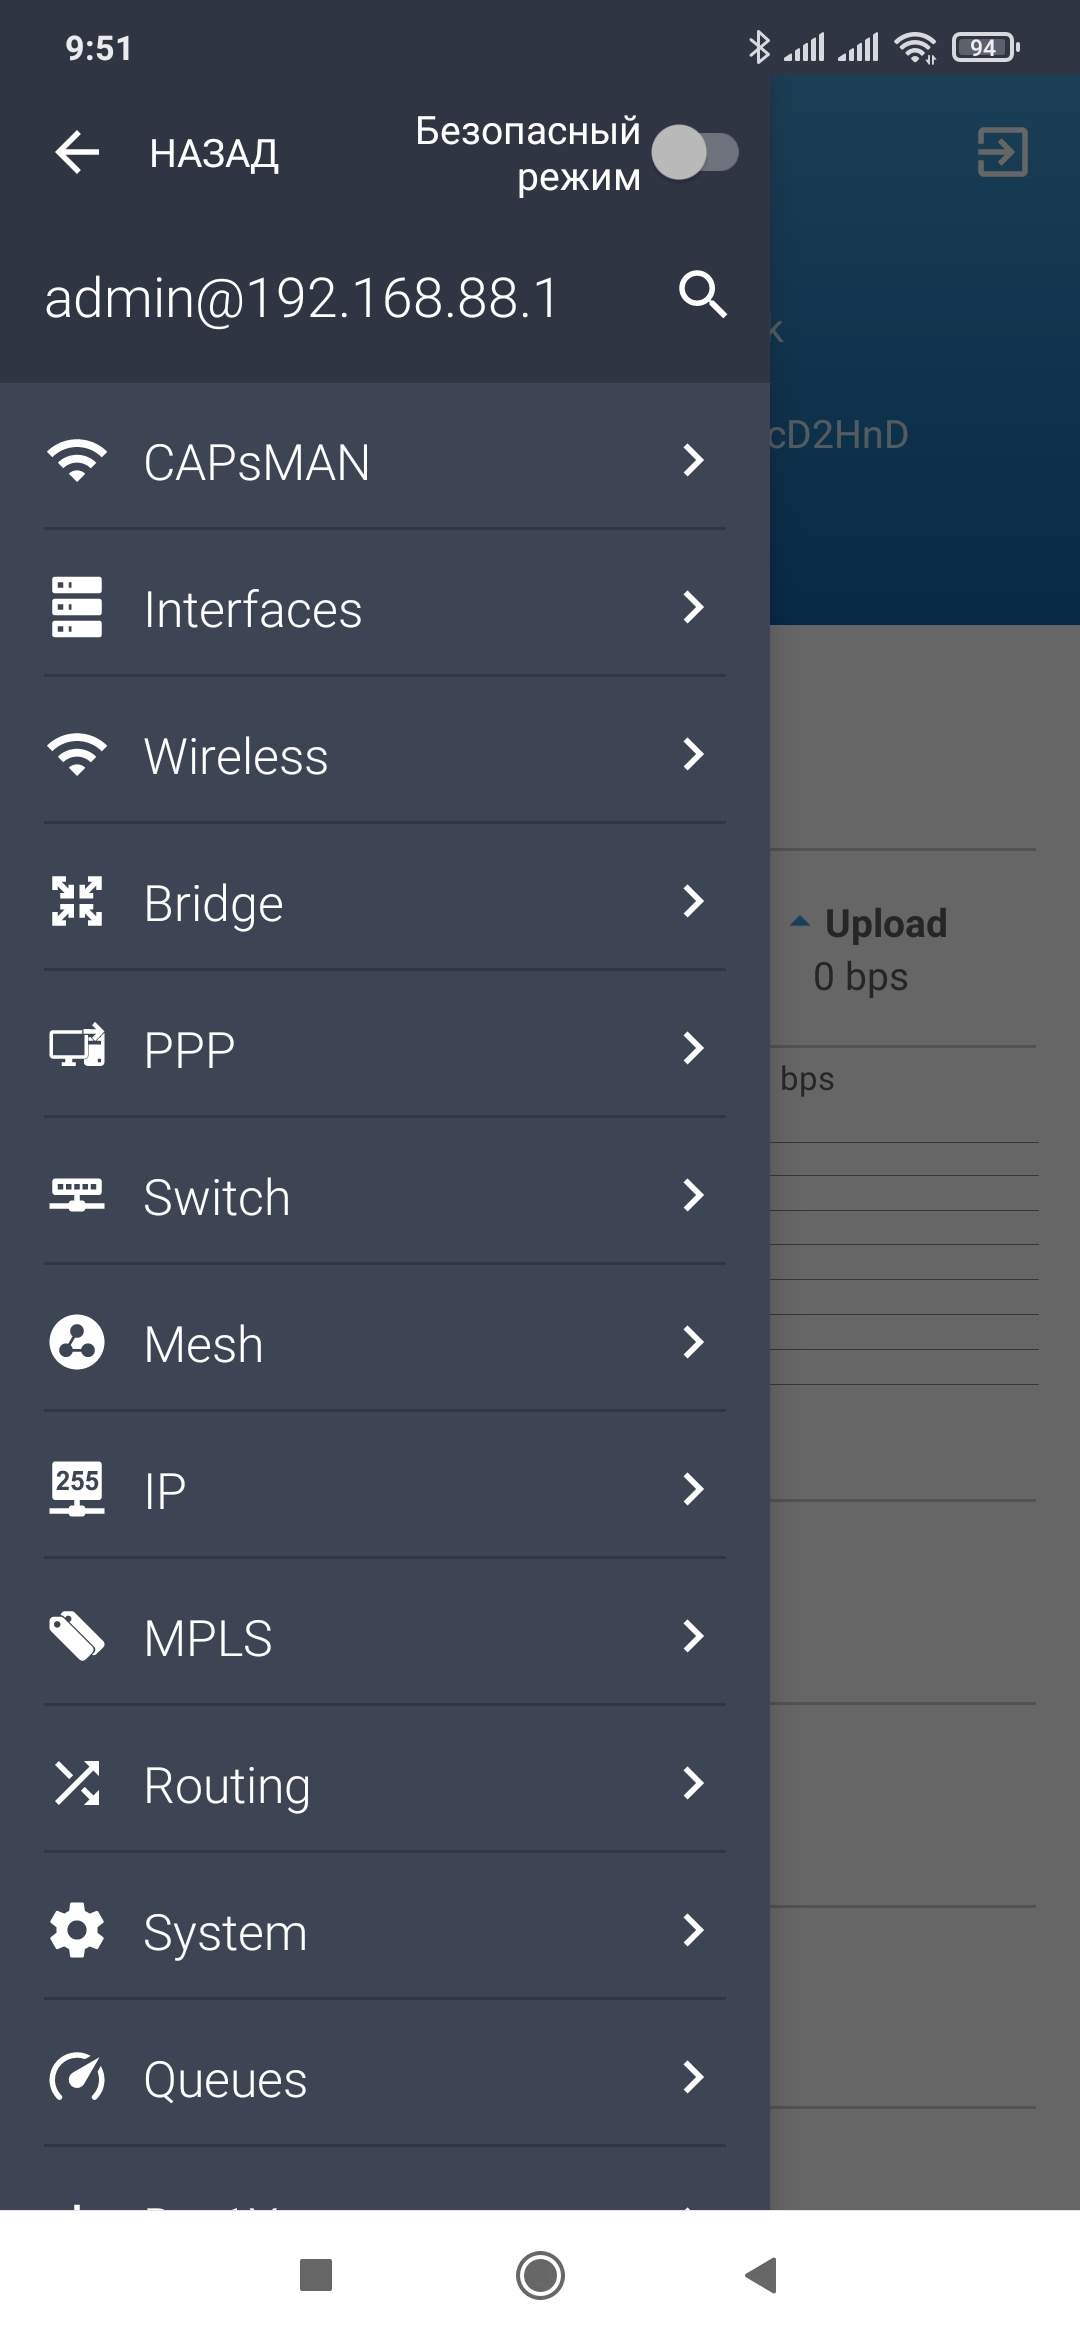
Task: Tap the back arrow icon
Action: [x=77, y=153]
